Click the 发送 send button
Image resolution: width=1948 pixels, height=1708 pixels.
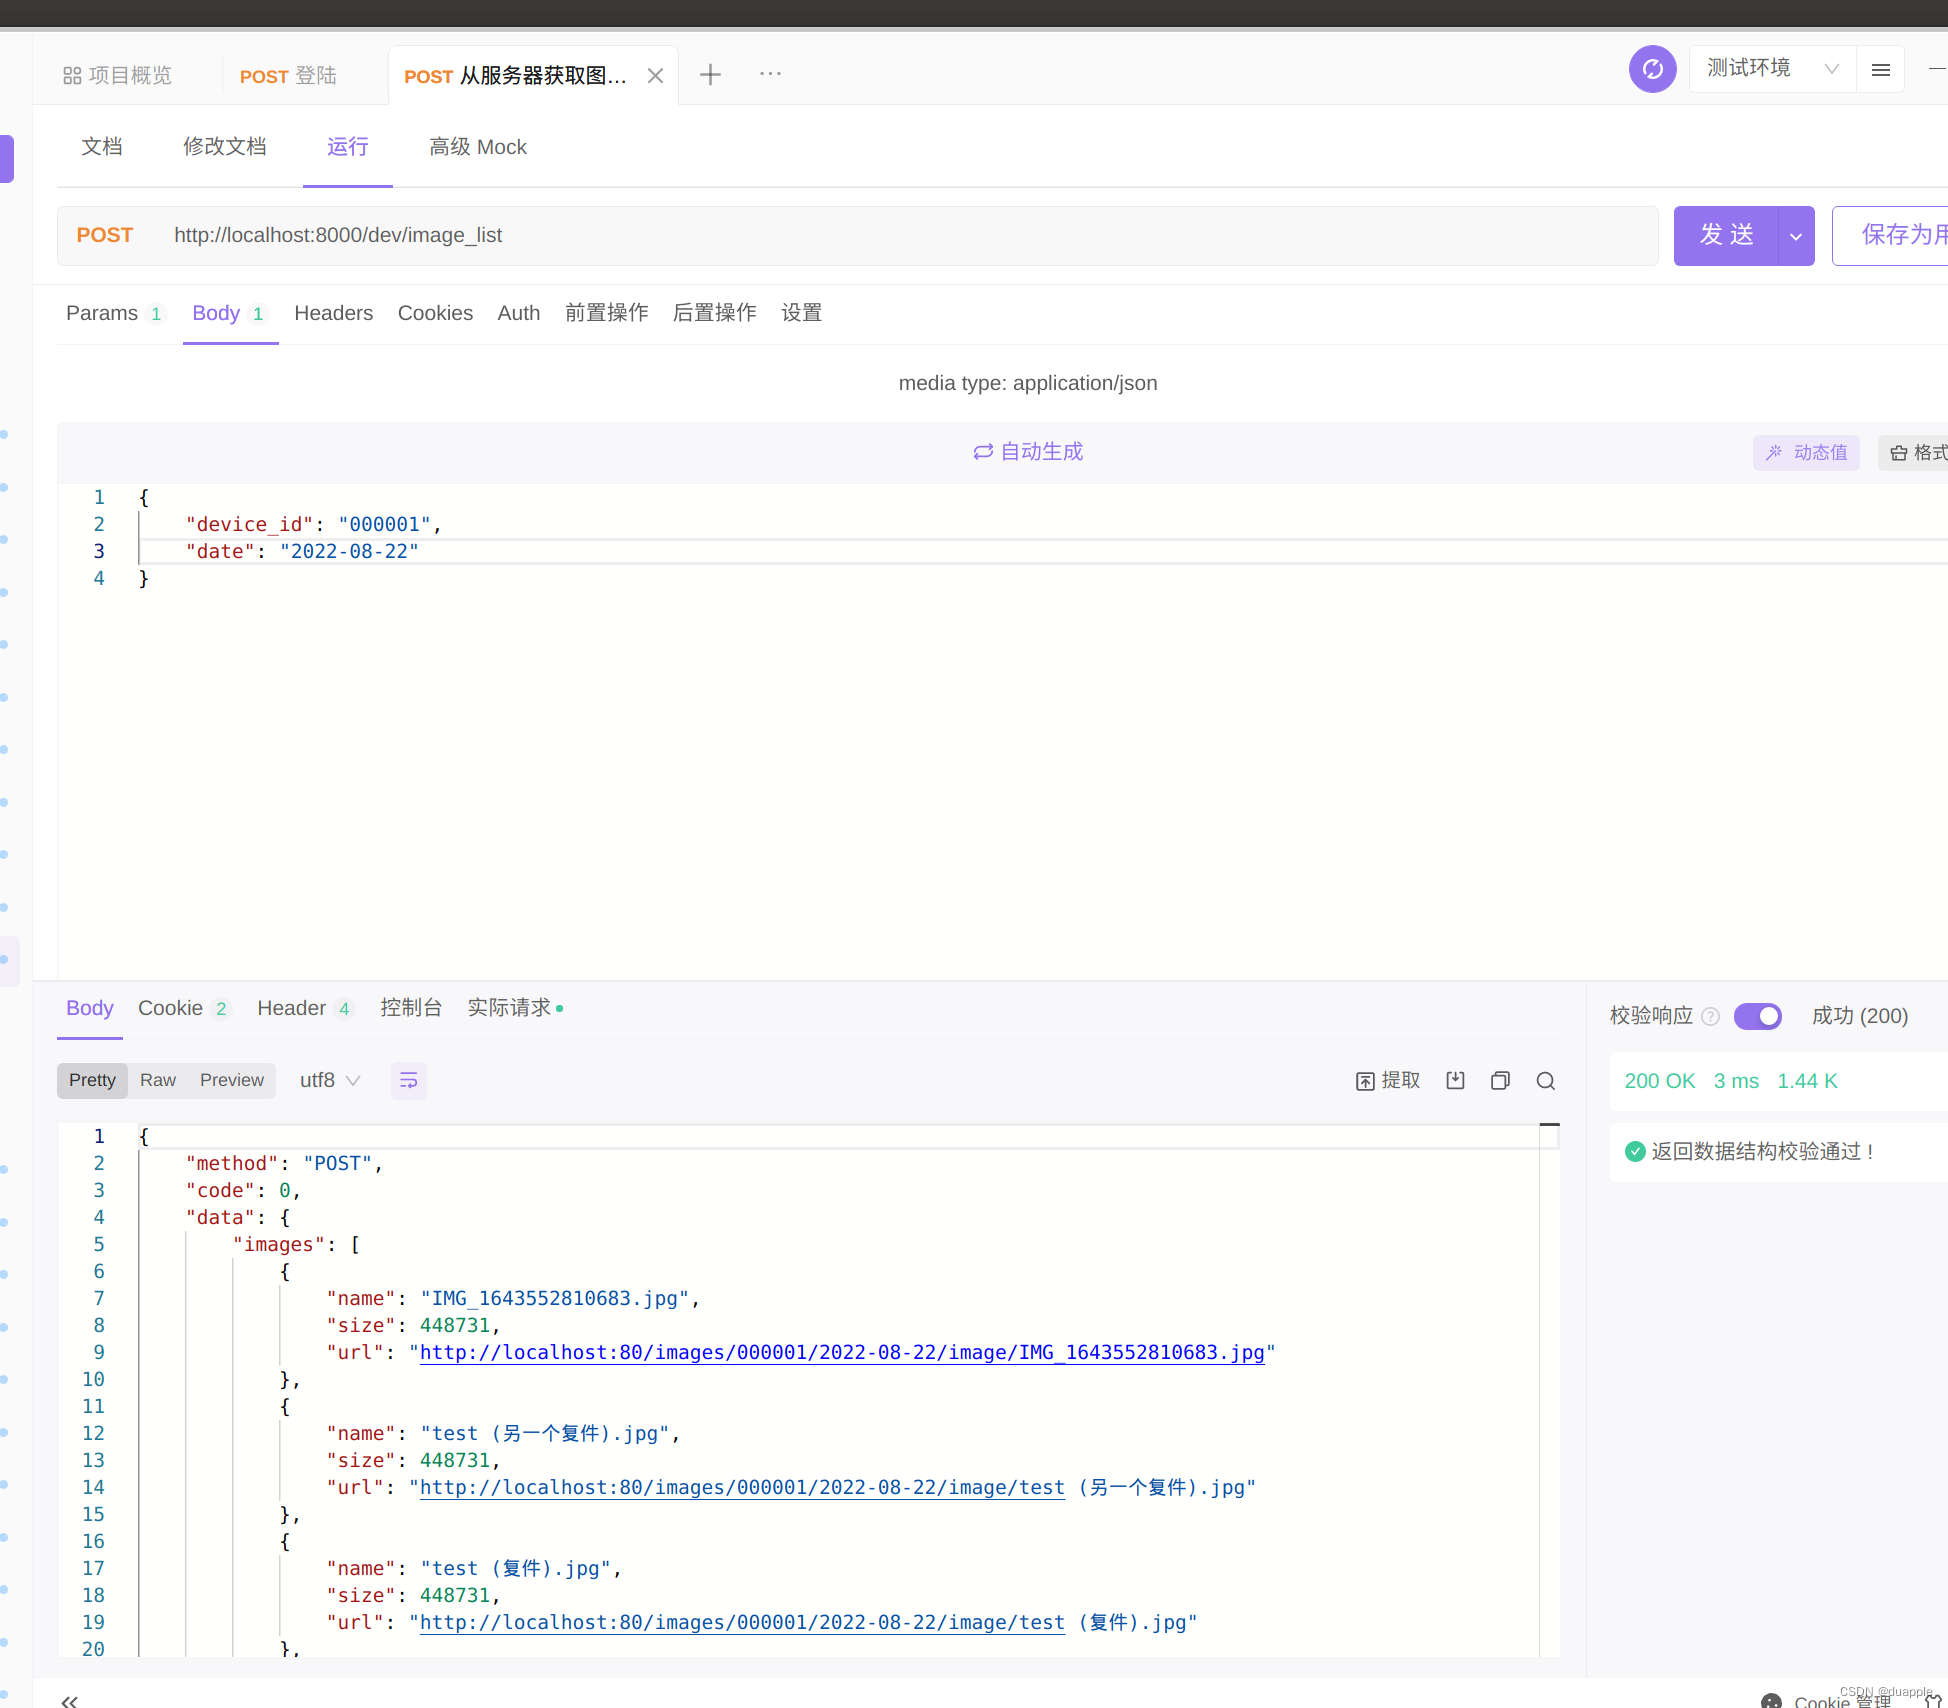tap(1727, 236)
